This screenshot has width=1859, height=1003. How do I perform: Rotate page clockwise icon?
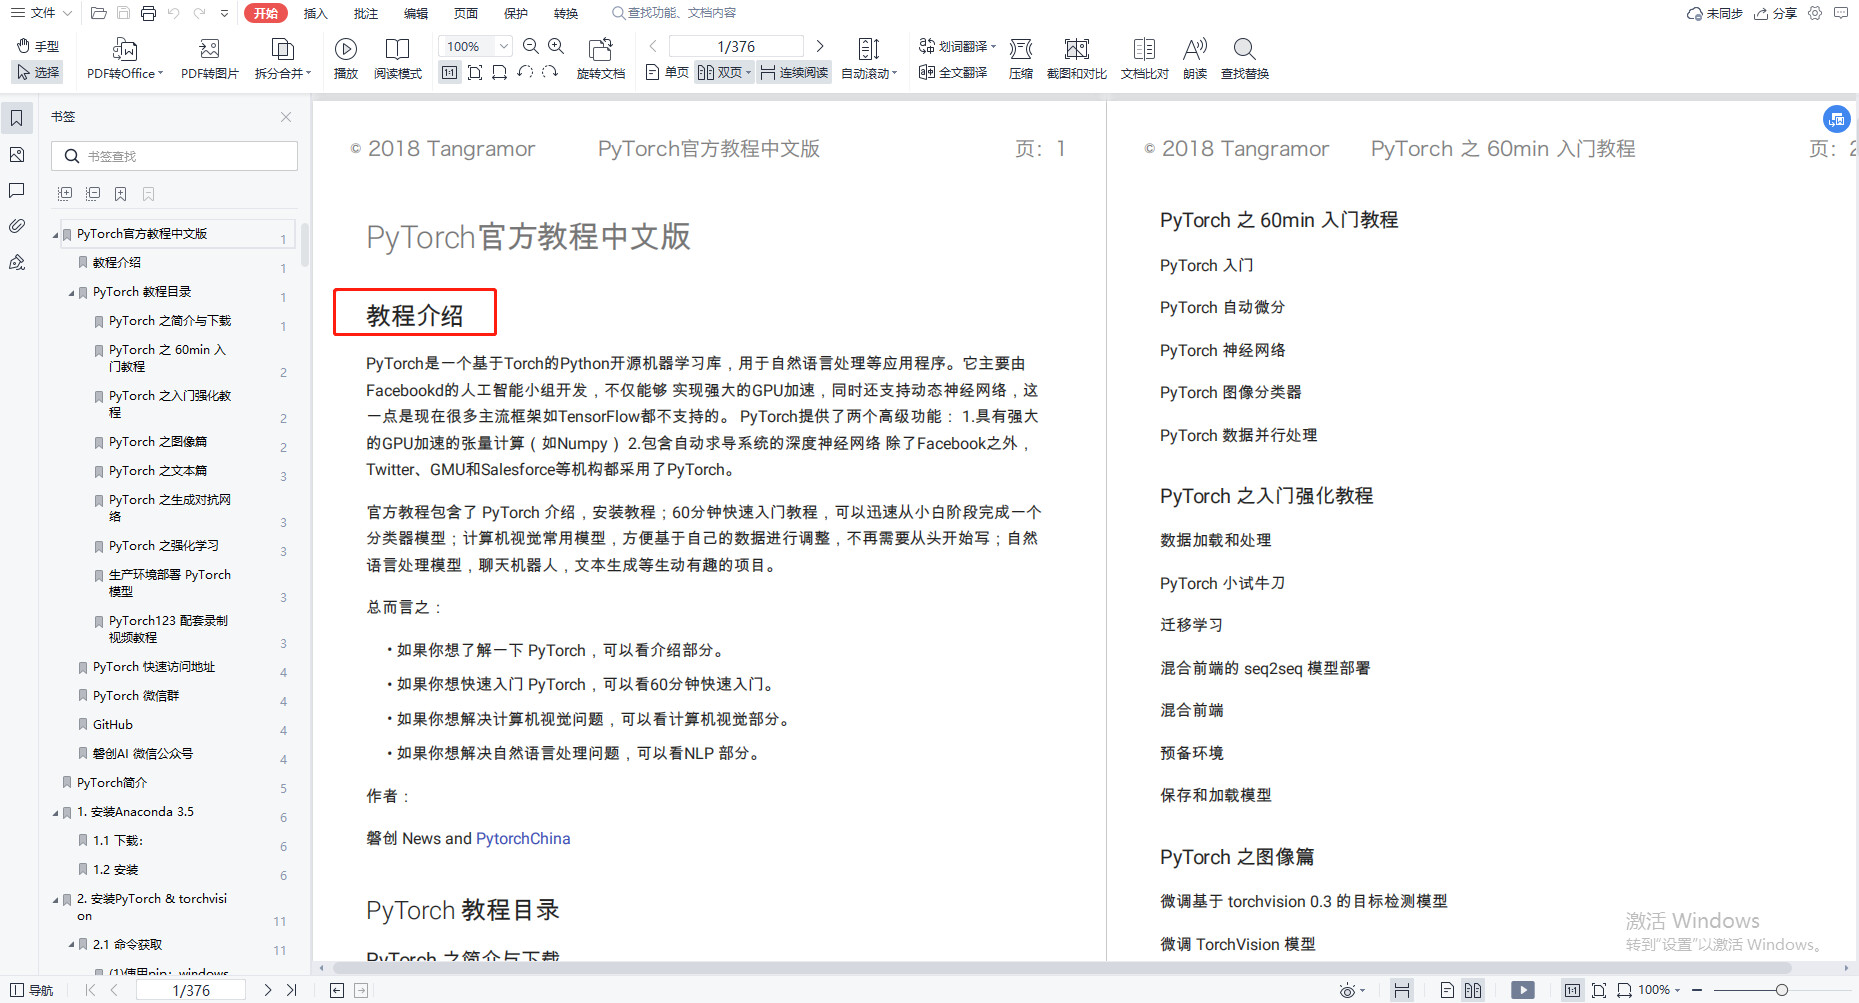550,72
